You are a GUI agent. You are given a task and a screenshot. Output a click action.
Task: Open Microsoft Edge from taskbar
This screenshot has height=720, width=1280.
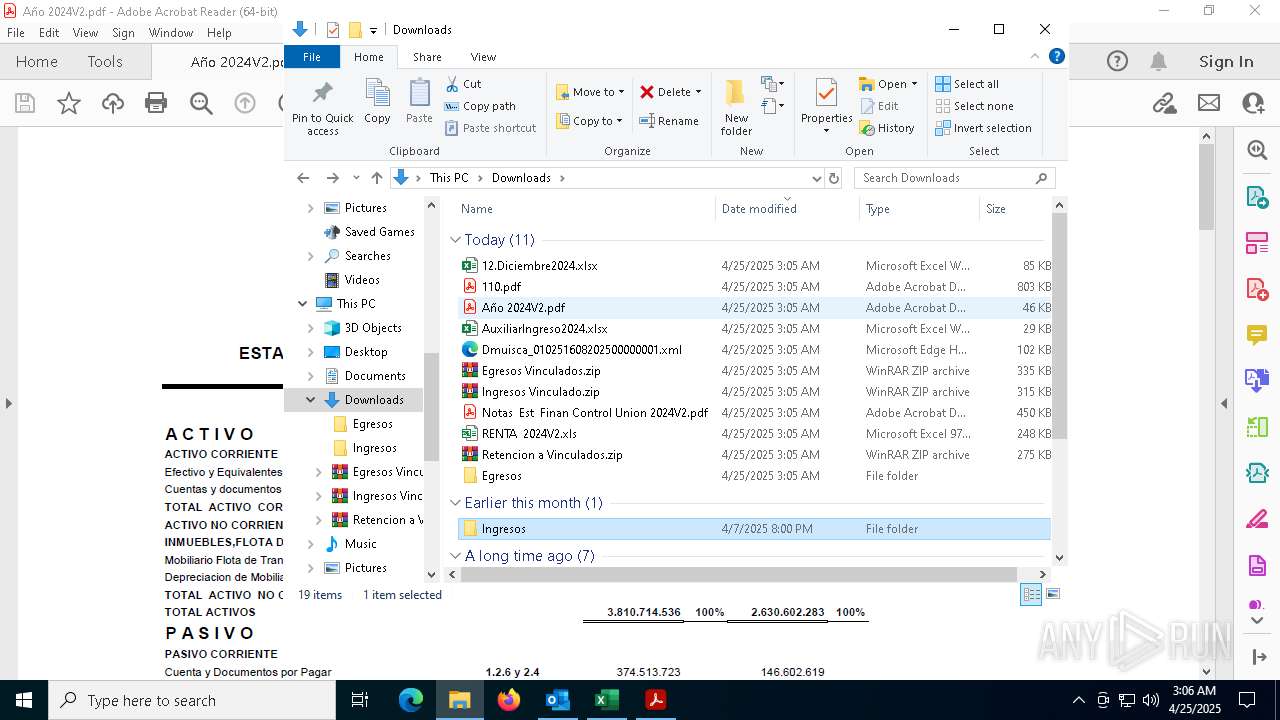click(411, 700)
